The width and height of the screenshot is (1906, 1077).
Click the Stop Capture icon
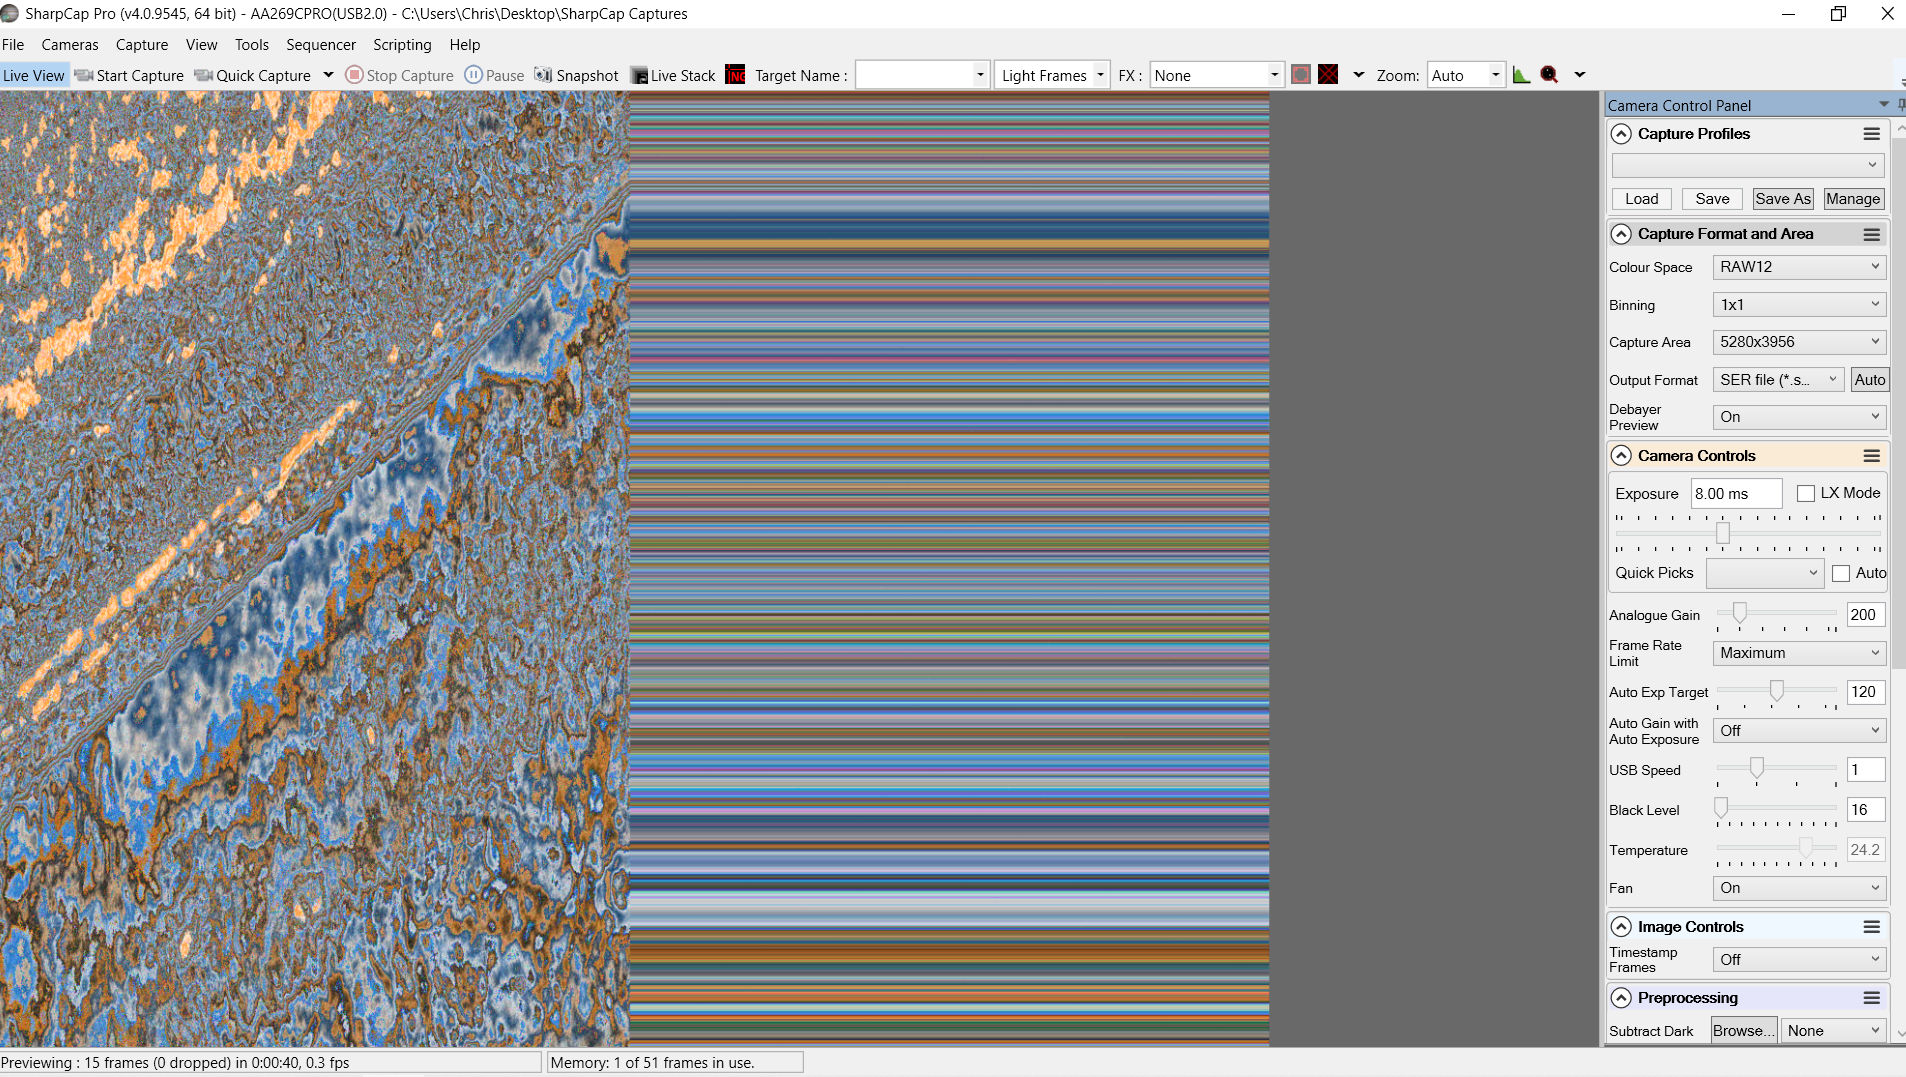pyautogui.click(x=354, y=75)
